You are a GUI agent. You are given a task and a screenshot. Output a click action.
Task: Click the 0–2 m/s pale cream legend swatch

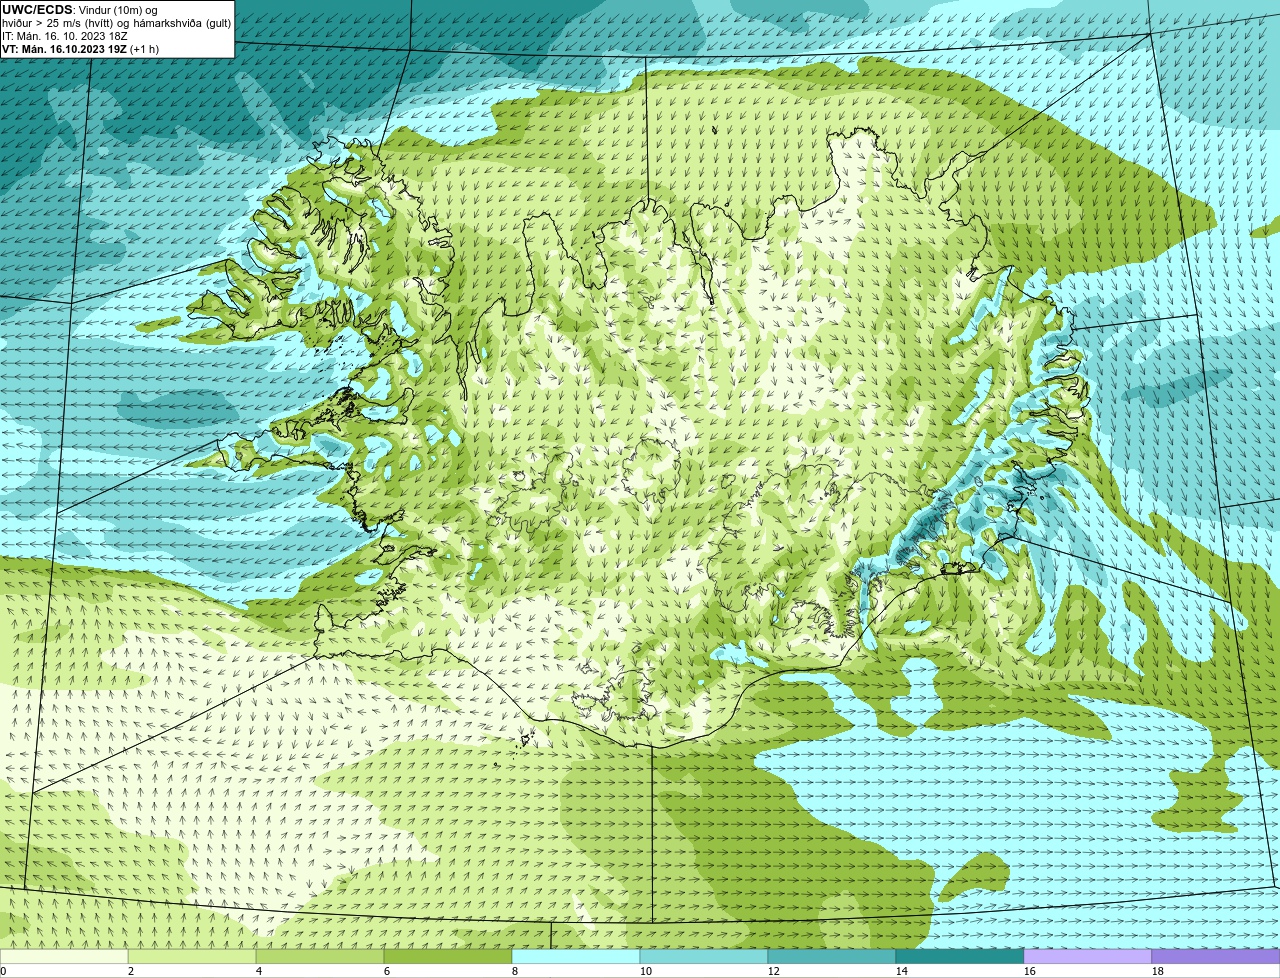coord(64,956)
